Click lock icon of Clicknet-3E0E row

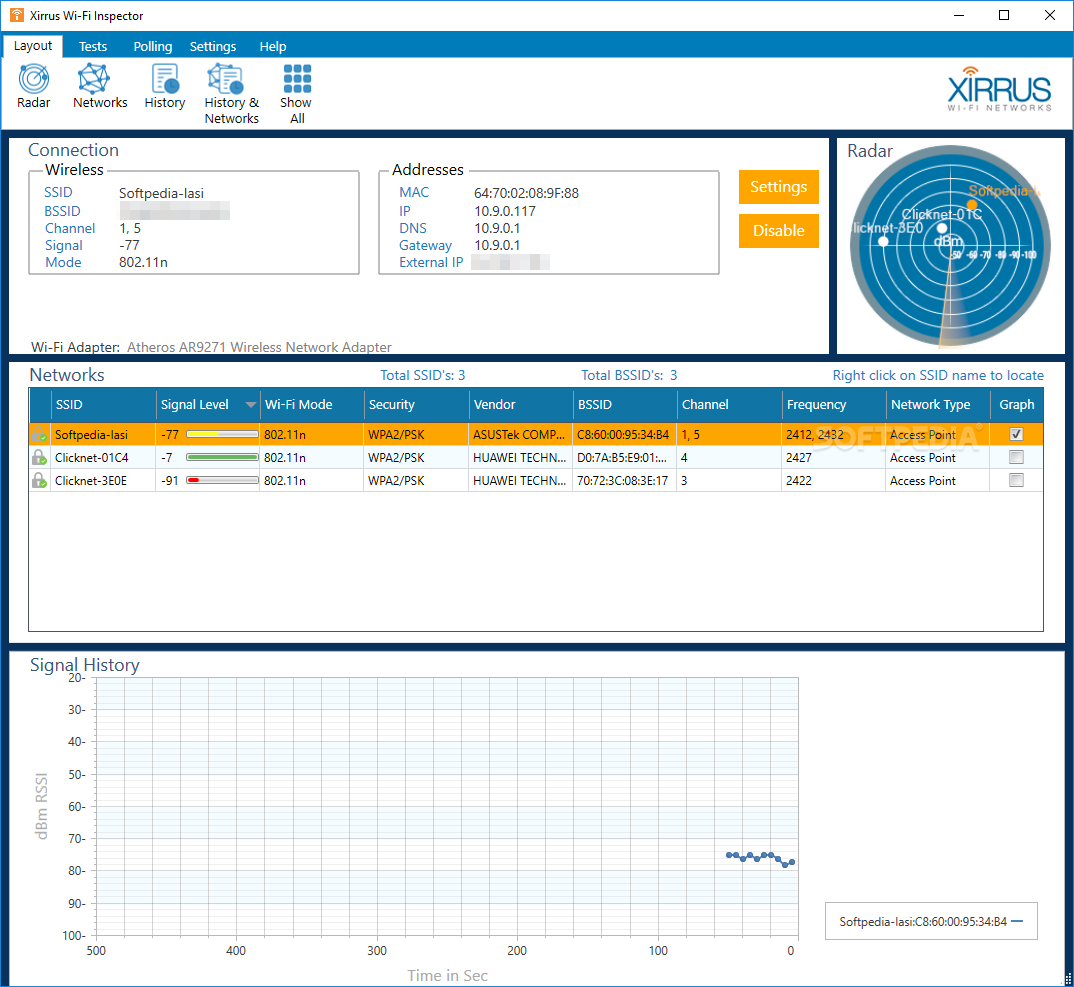tap(39, 481)
